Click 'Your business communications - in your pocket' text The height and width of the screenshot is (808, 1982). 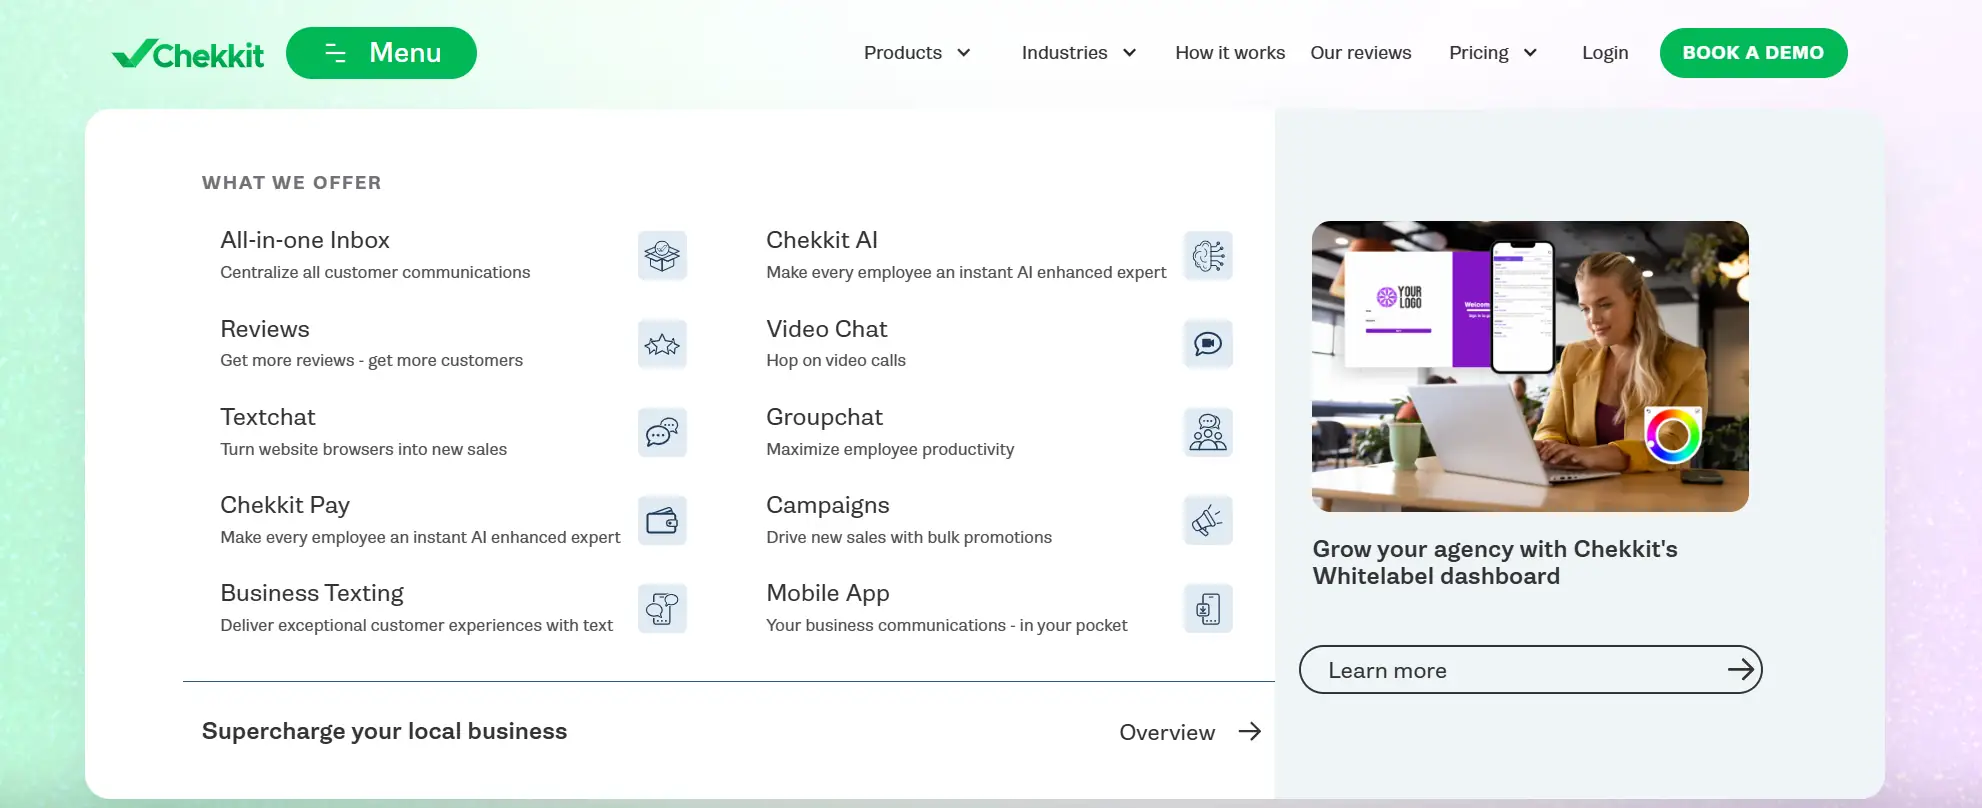coord(946,625)
